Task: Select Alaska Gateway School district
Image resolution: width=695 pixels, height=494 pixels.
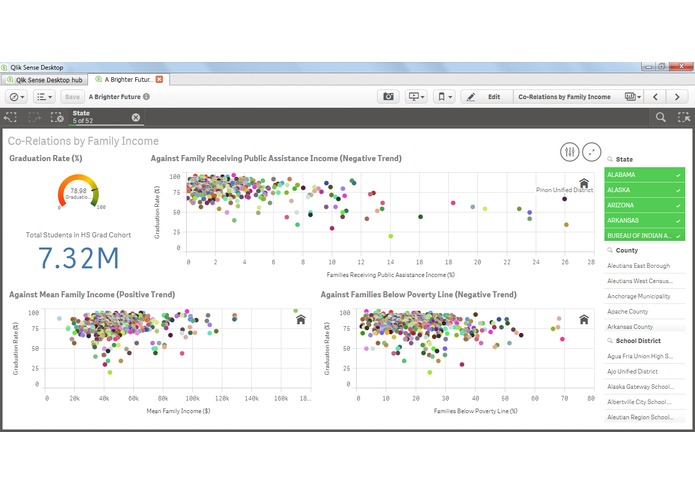Action: pyautogui.click(x=644, y=387)
